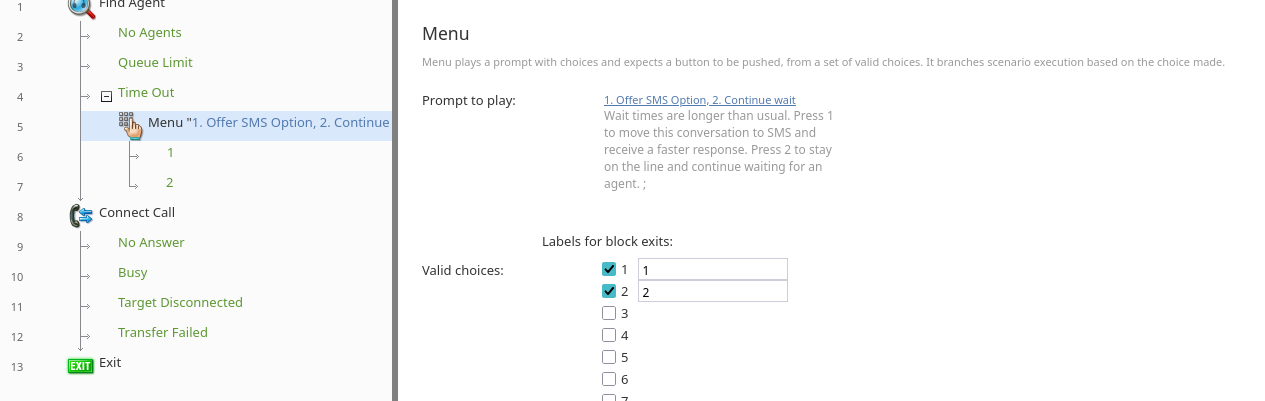The width and height of the screenshot is (1265, 401).
Task: Select the Queue Limit exit branch
Action: (155, 63)
